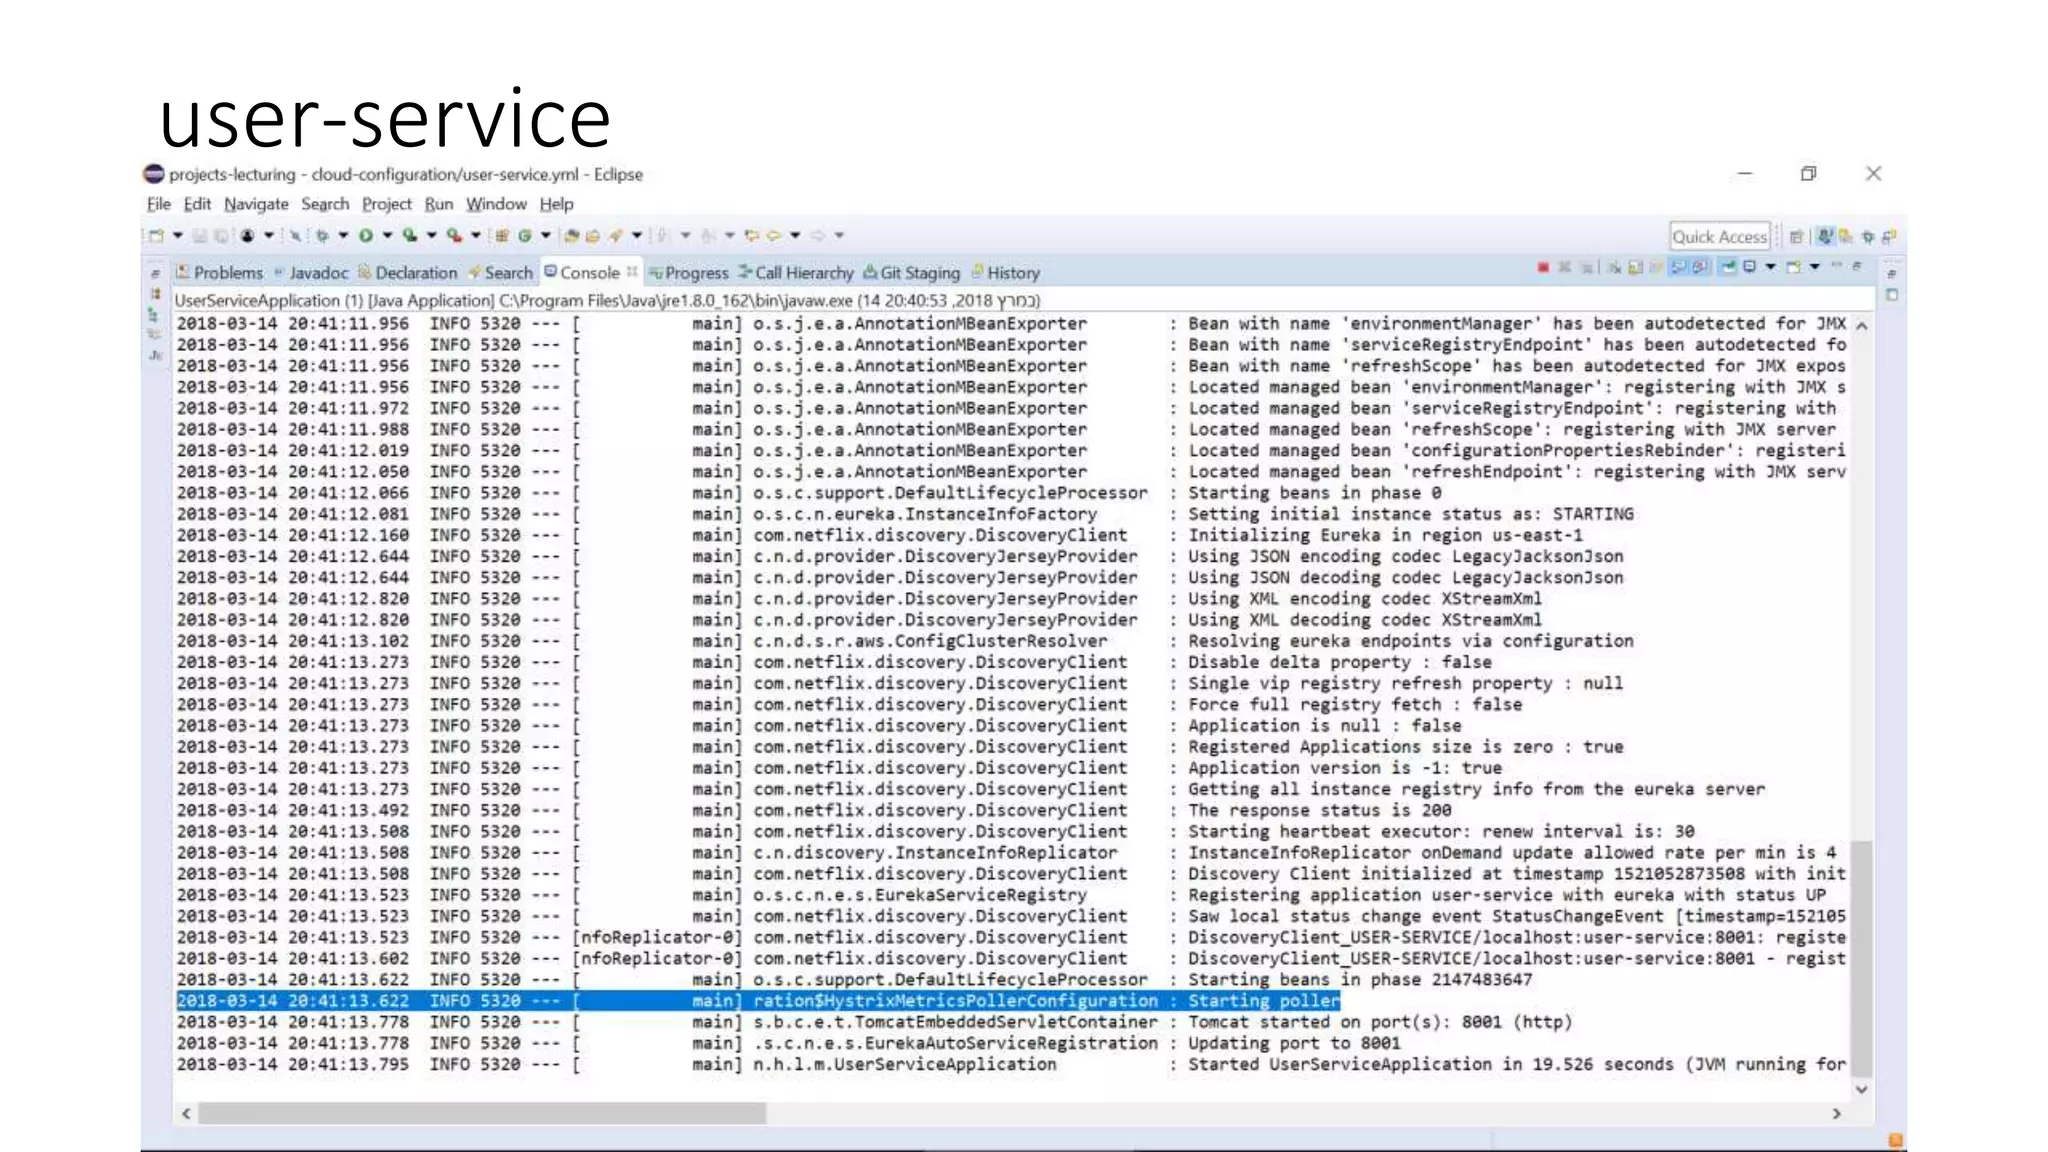Image resolution: width=2048 pixels, height=1152 pixels.
Task: Open the File menu
Action: point(158,204)
